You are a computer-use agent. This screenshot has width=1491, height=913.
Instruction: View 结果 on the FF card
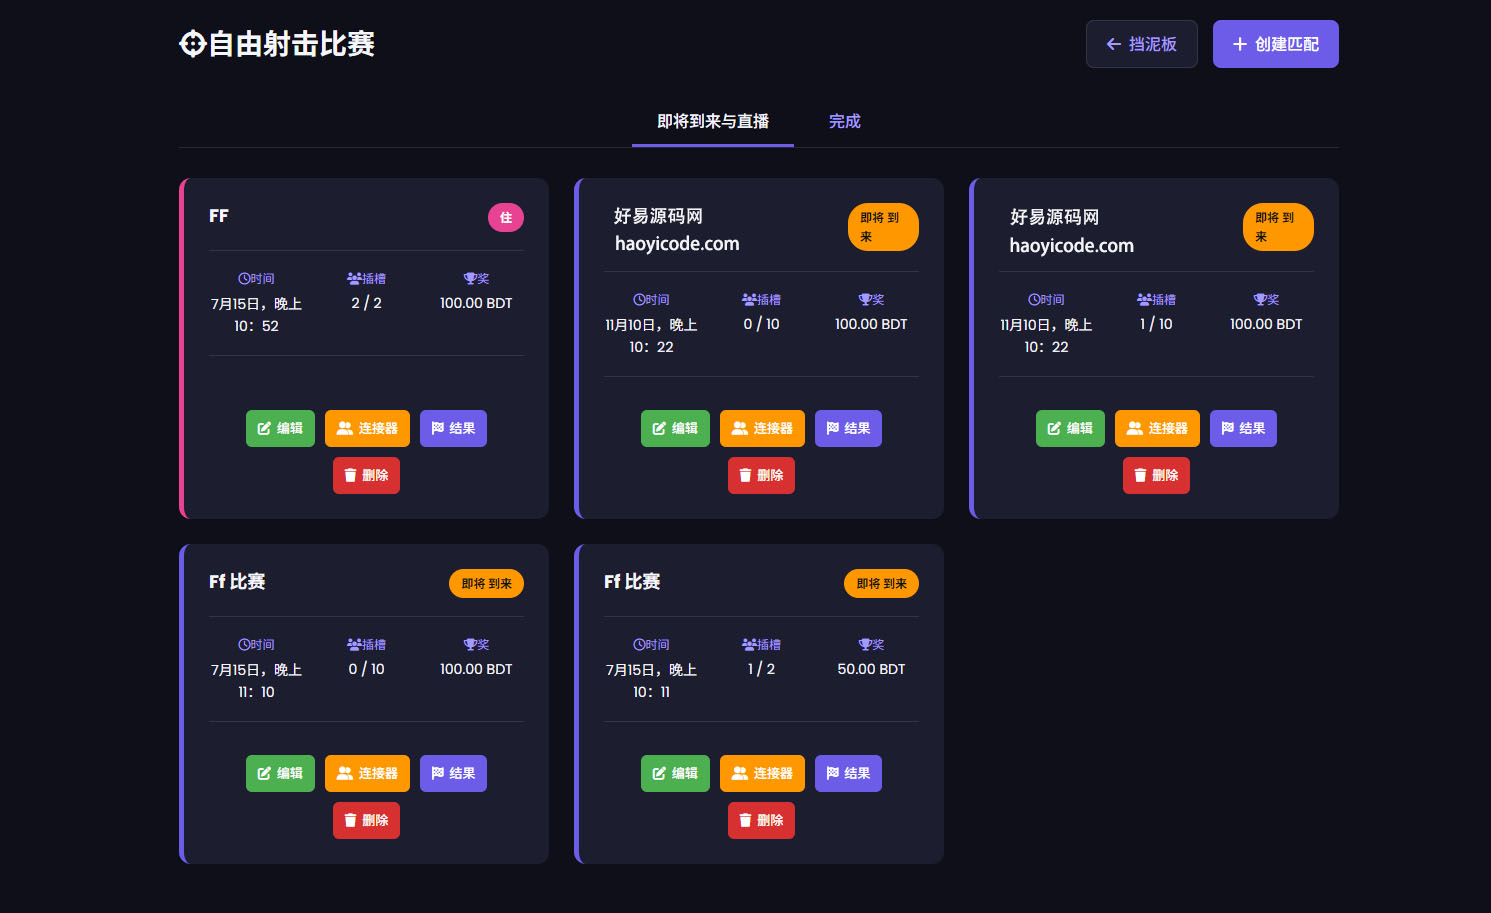click(453, 428)
